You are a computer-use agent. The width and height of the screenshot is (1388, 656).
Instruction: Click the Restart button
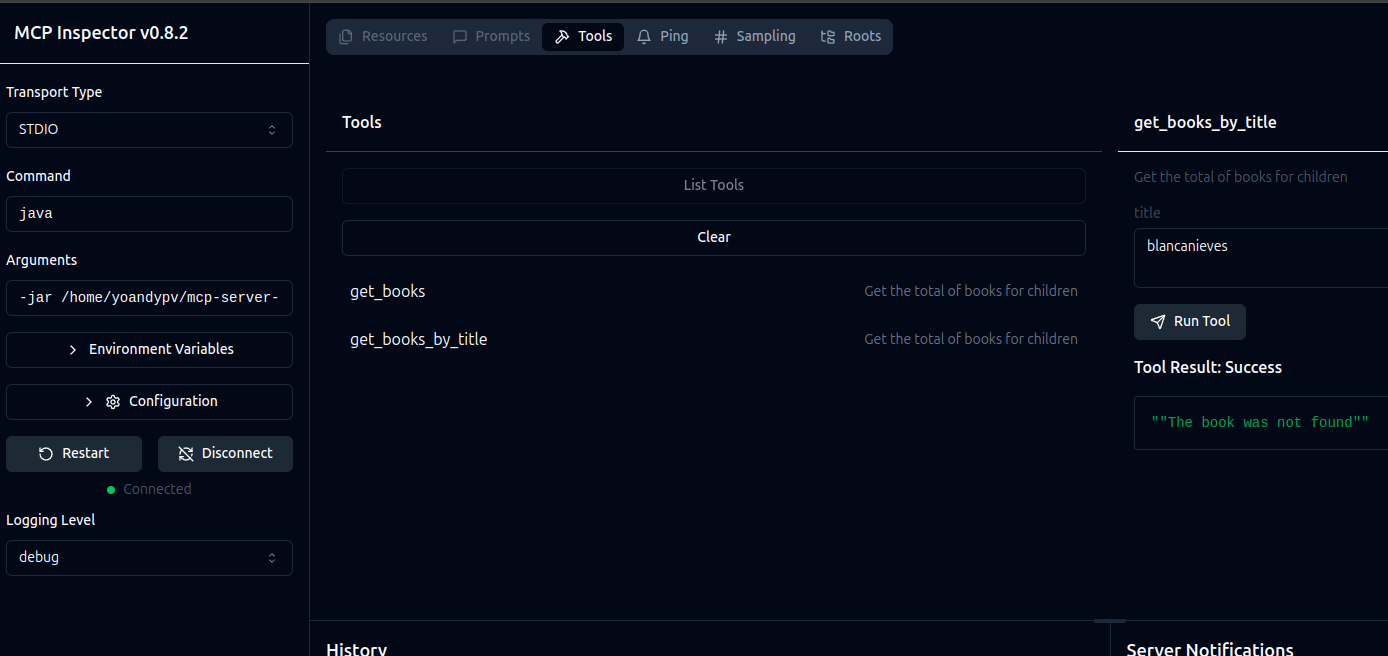coord(74,454)
